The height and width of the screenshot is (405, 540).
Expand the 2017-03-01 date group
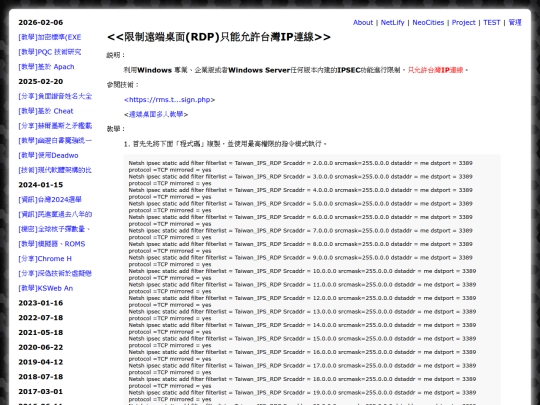(x=41, y=392)
